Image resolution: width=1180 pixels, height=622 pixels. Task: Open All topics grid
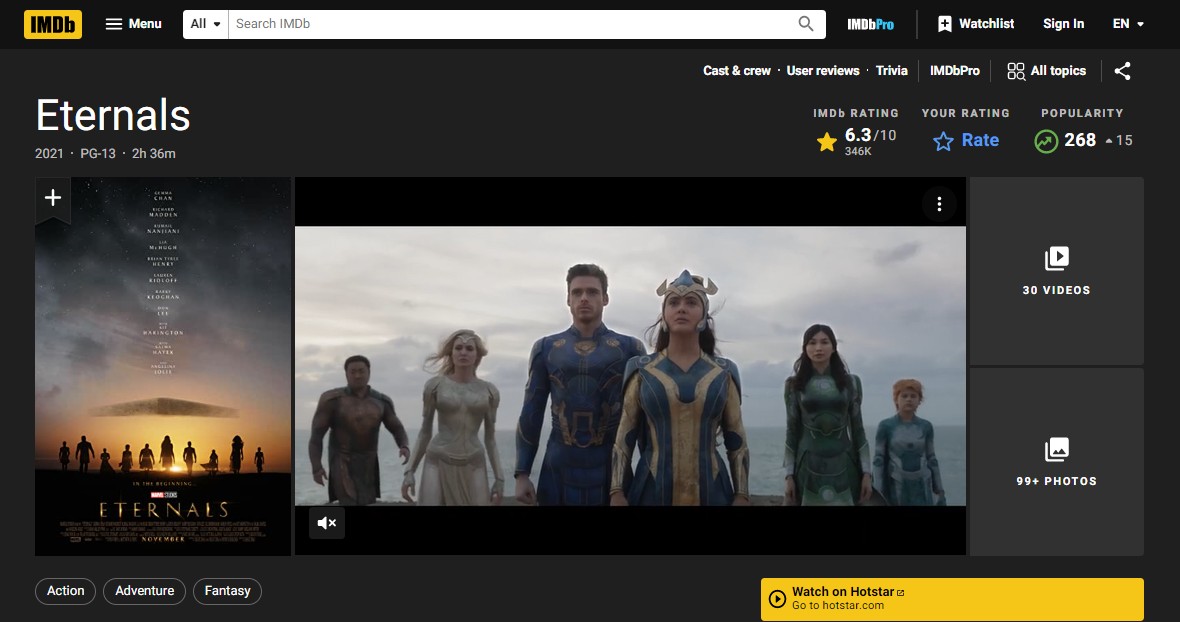(x=1047, y=71)
